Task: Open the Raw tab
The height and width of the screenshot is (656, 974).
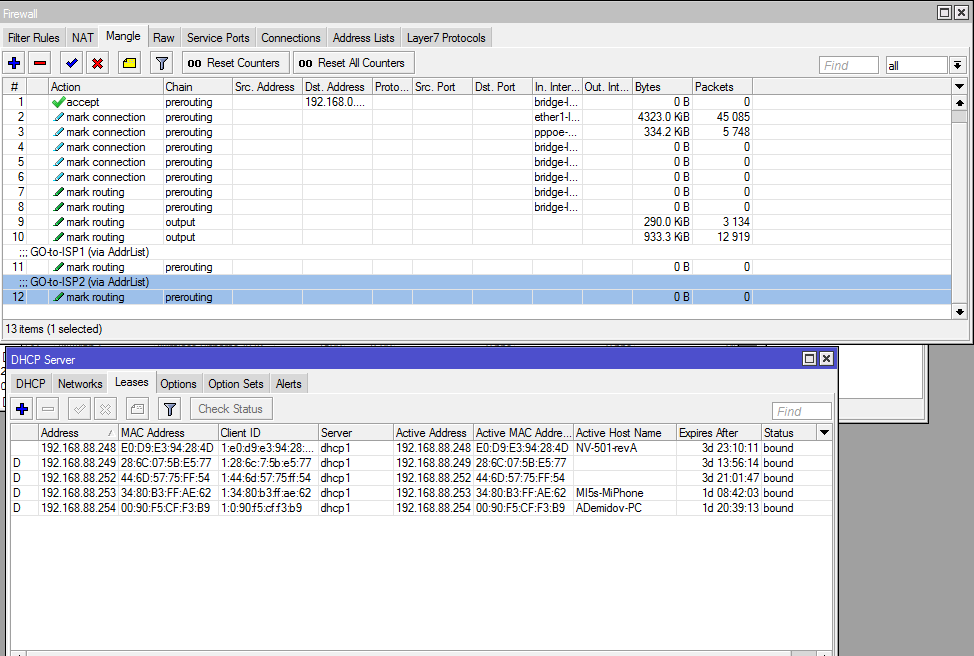Action: tap(164, 38)
